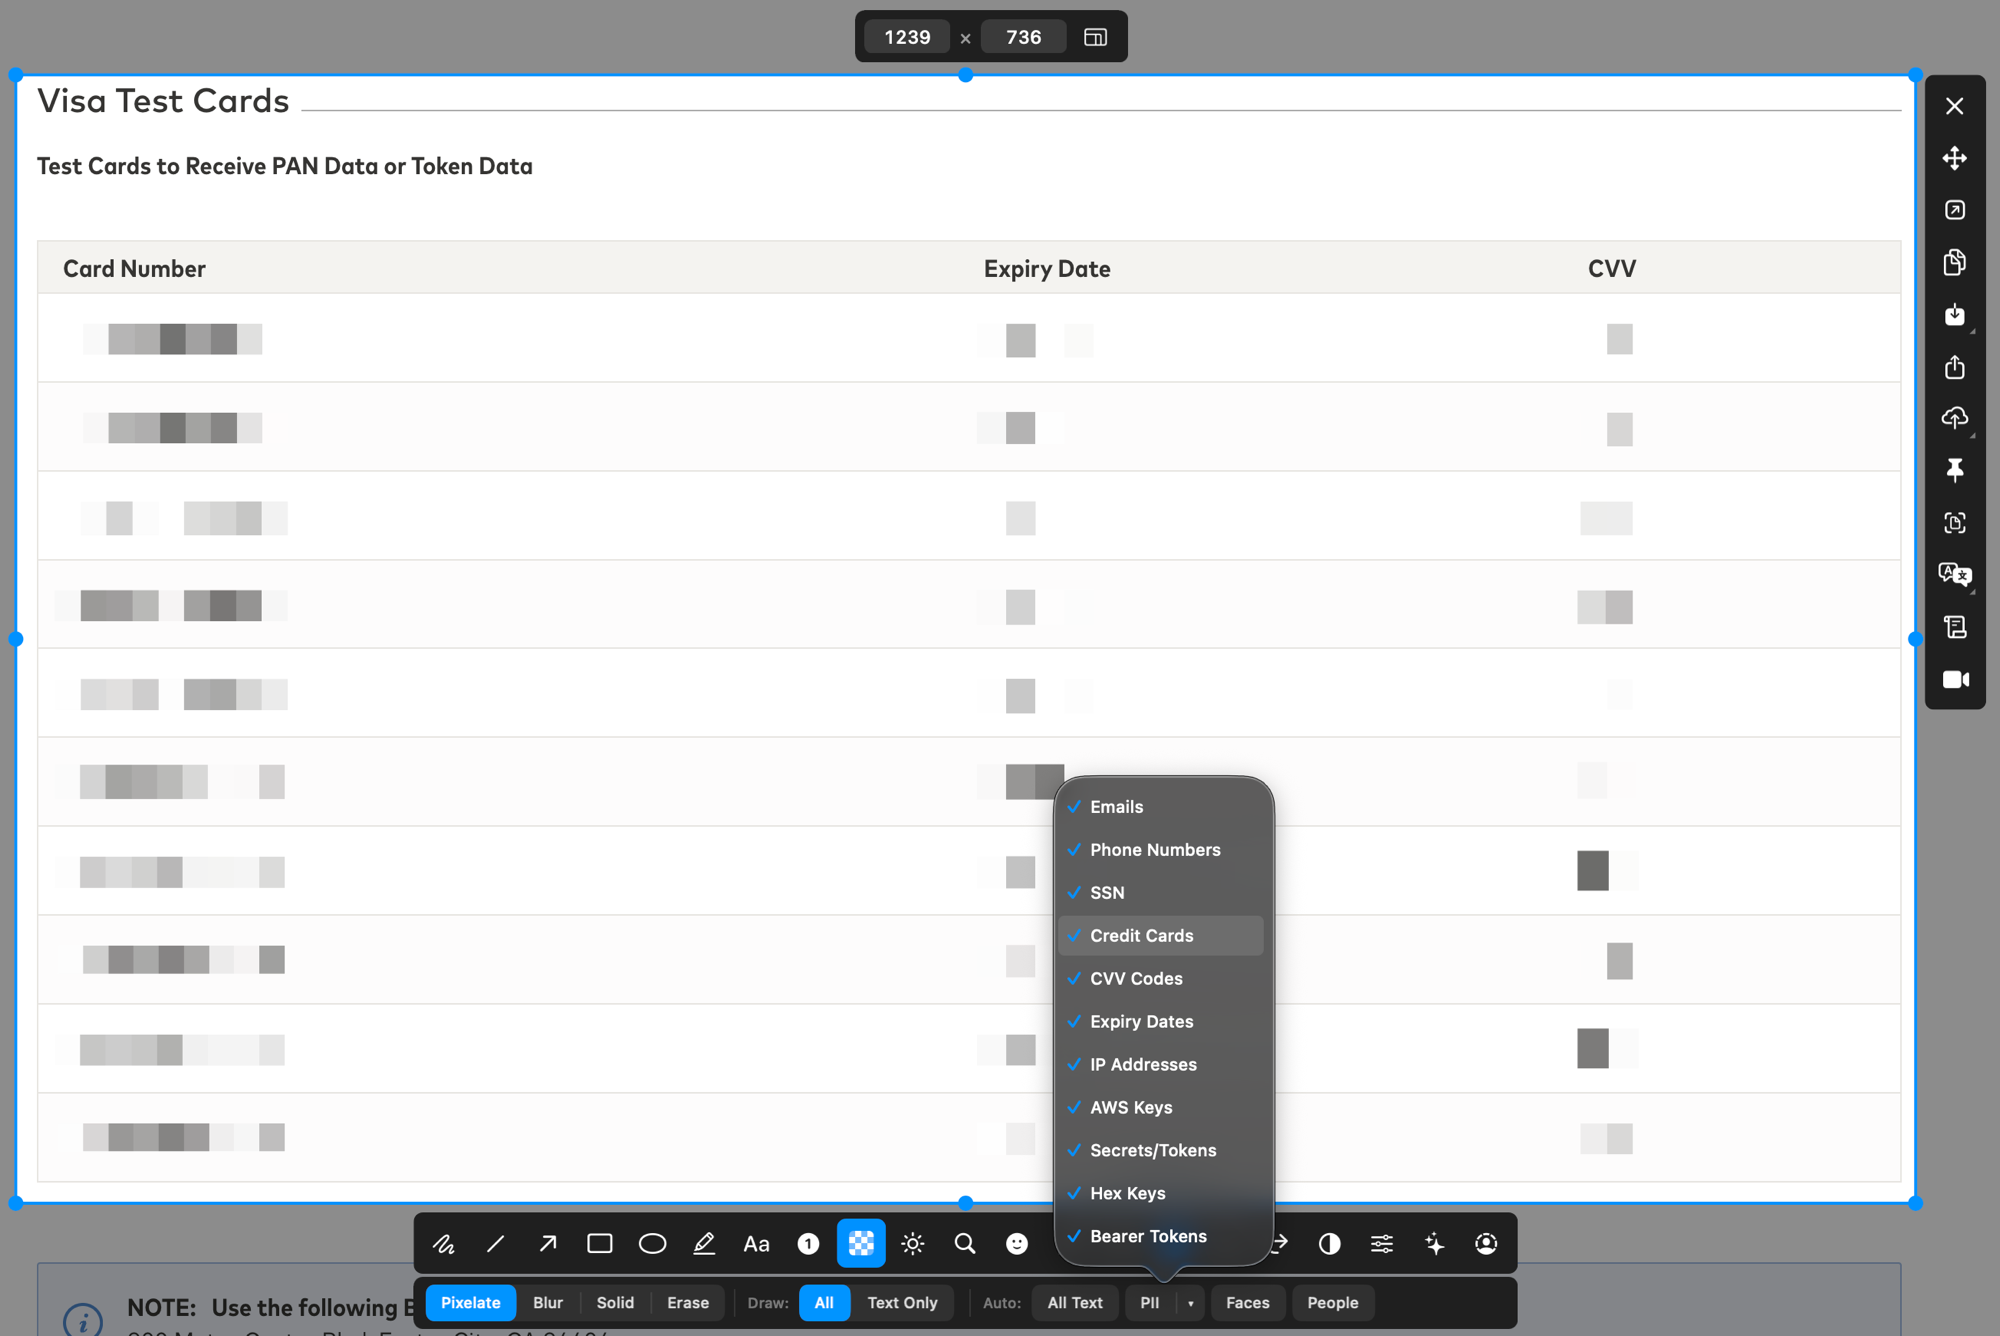Screen dimensions: 2000x1336
Task: Click the CVV column header
Action: click(x=1612, y=268)
